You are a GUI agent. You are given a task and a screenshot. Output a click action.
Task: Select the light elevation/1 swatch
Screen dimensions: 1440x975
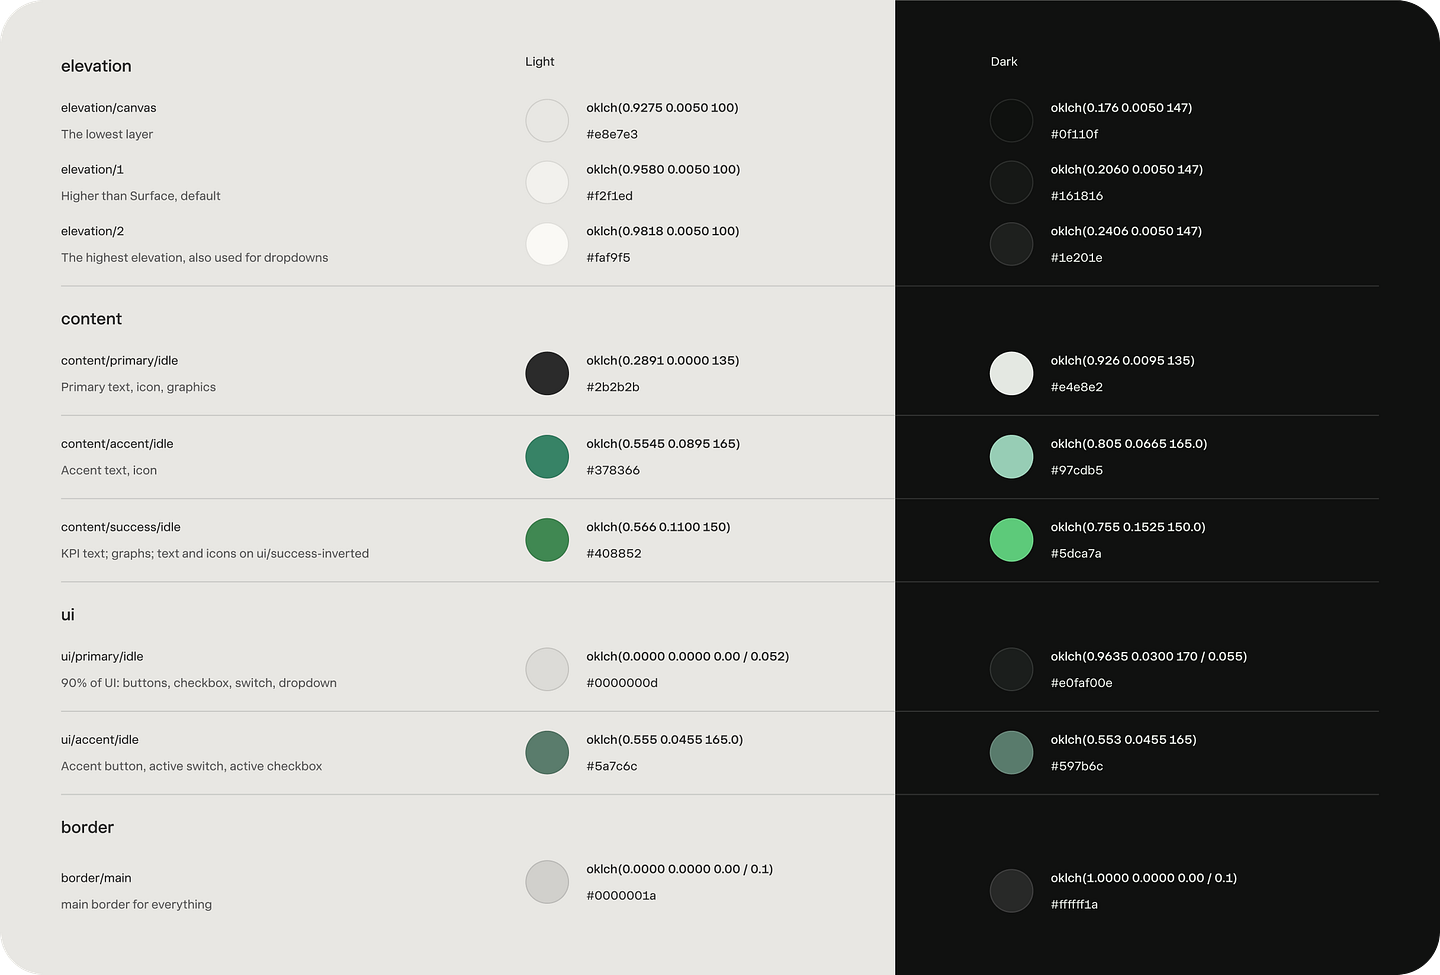click(x=547, y=183)
